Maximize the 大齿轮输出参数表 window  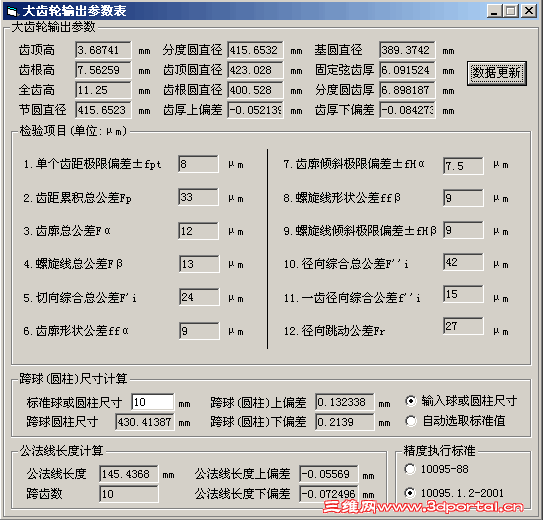coord(511,11)
